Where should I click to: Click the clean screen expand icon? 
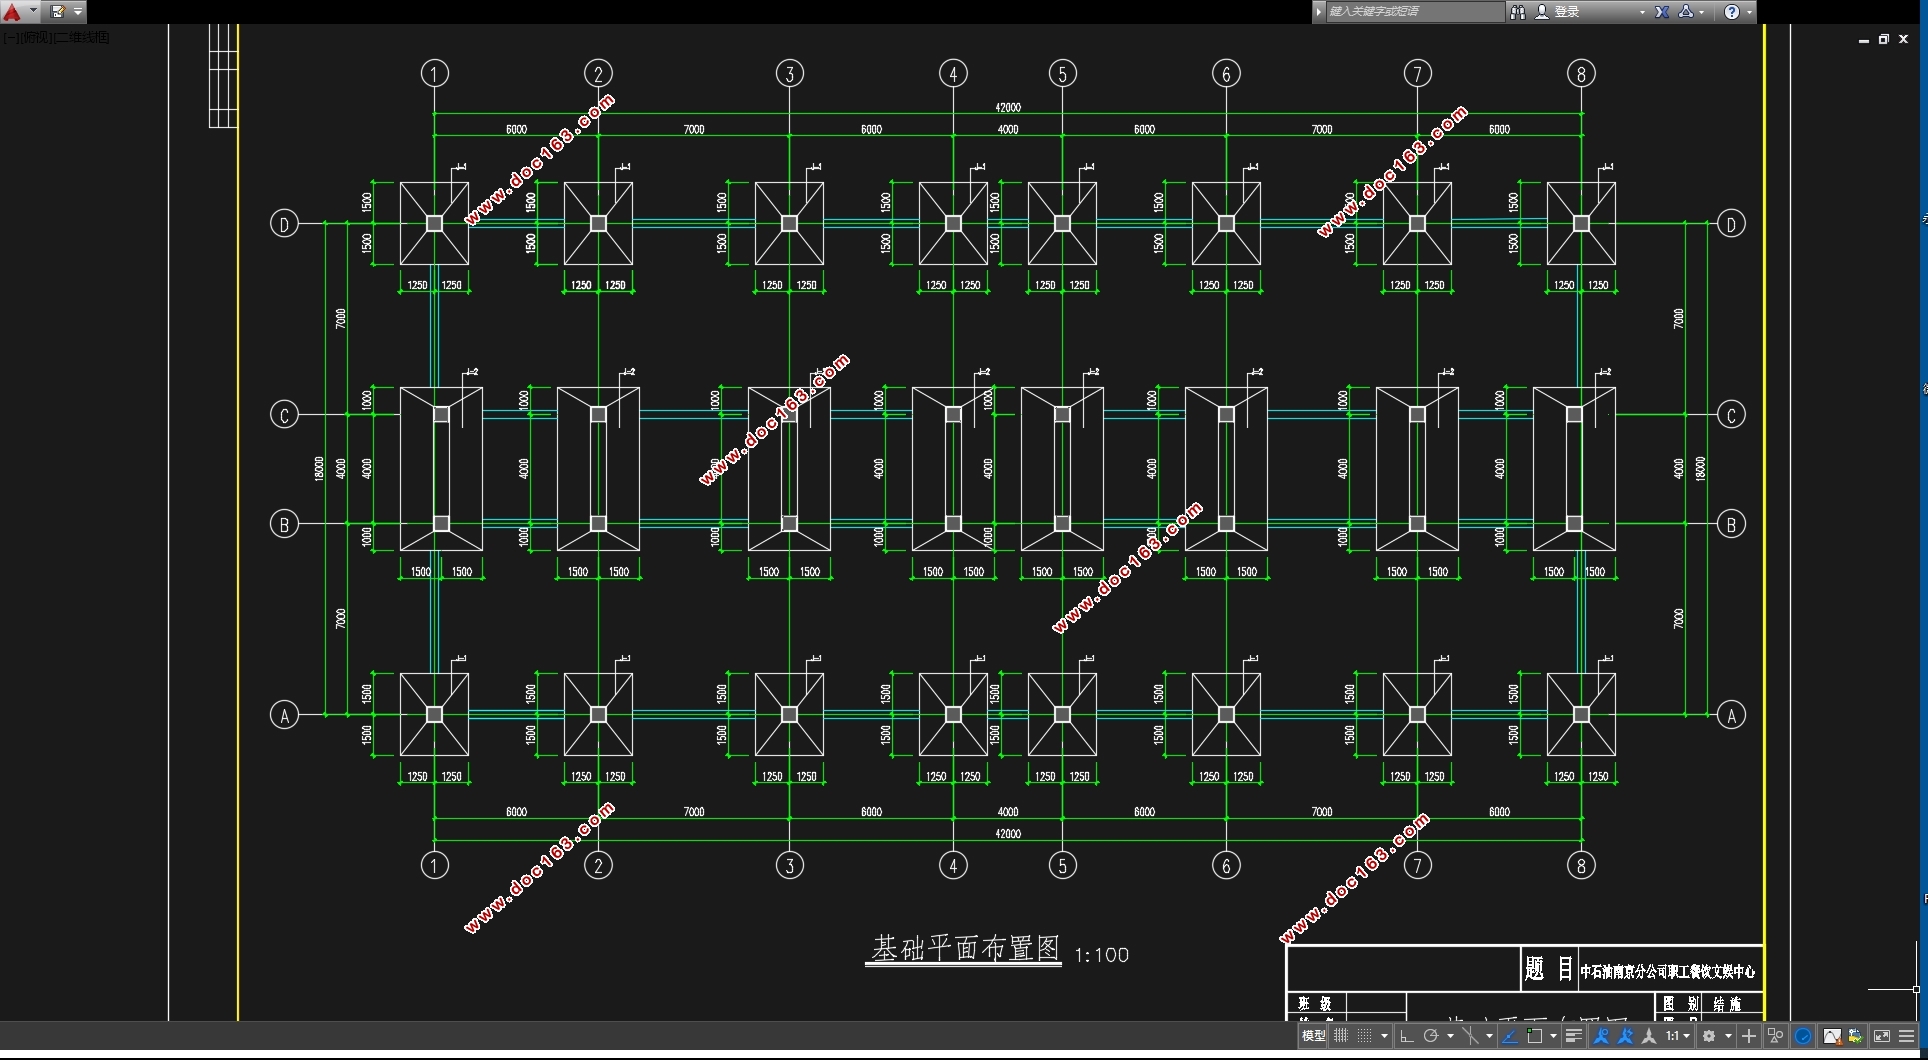pos(1882,1036)
